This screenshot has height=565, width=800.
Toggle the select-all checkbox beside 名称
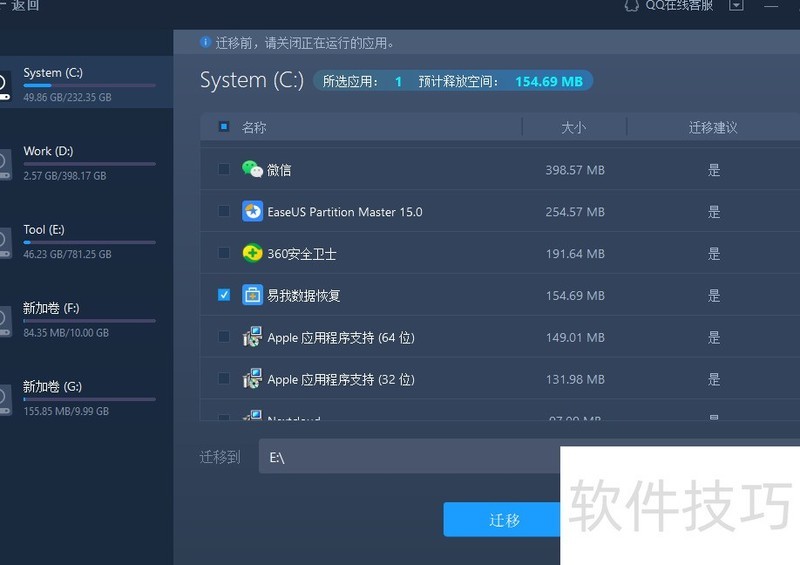tap(224, 127)
